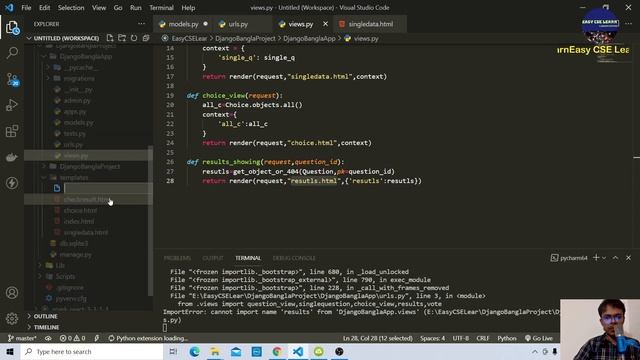This screenshot has height=360, width=640.
Task: Open Explorer more actions ellipsis
Action: 141,24
